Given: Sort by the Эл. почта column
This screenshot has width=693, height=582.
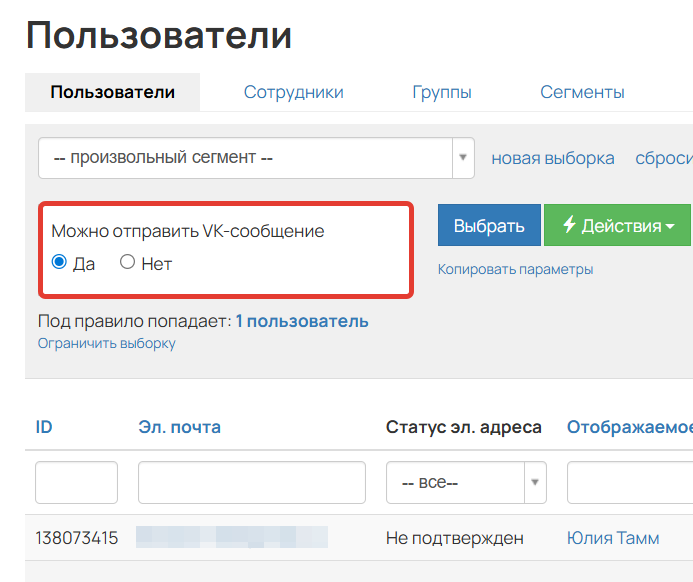Looking at the screenshot, I should [x=179, y=427].
